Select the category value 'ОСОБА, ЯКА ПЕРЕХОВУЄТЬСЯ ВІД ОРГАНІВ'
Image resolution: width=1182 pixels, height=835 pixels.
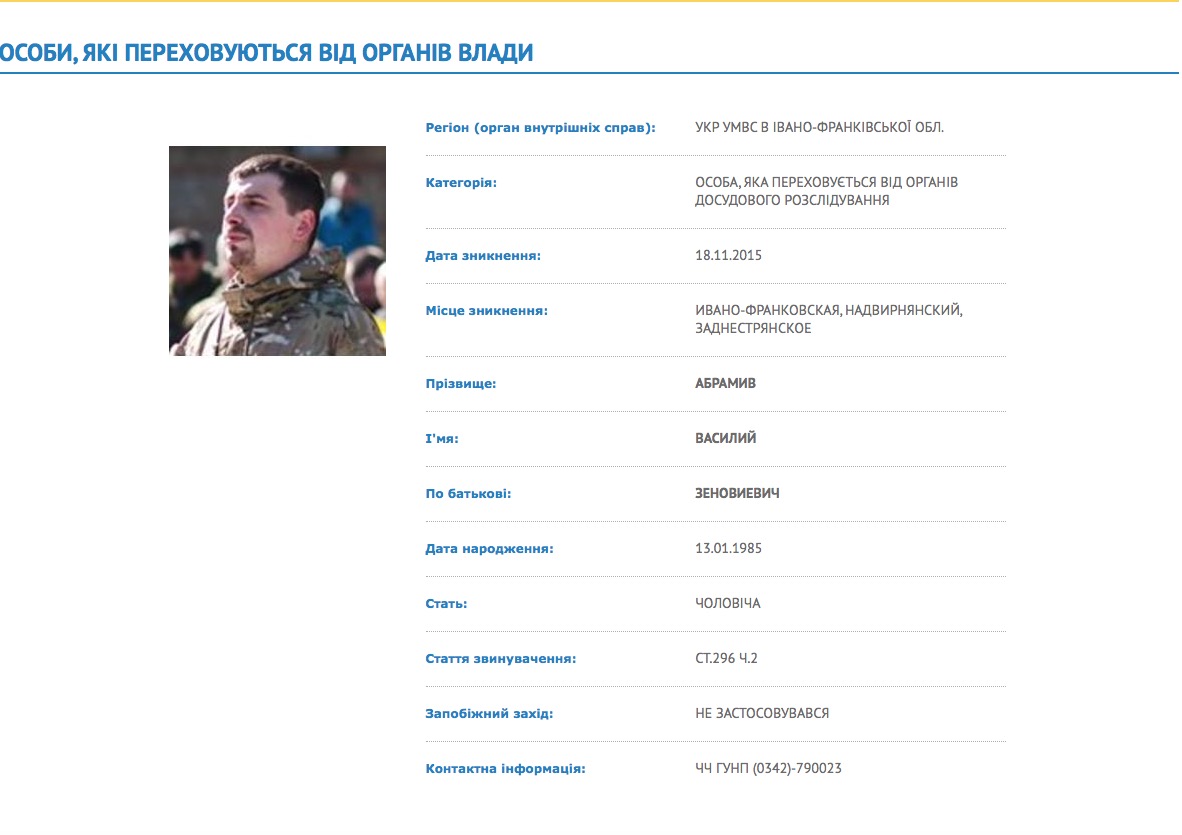coord(826,182)
